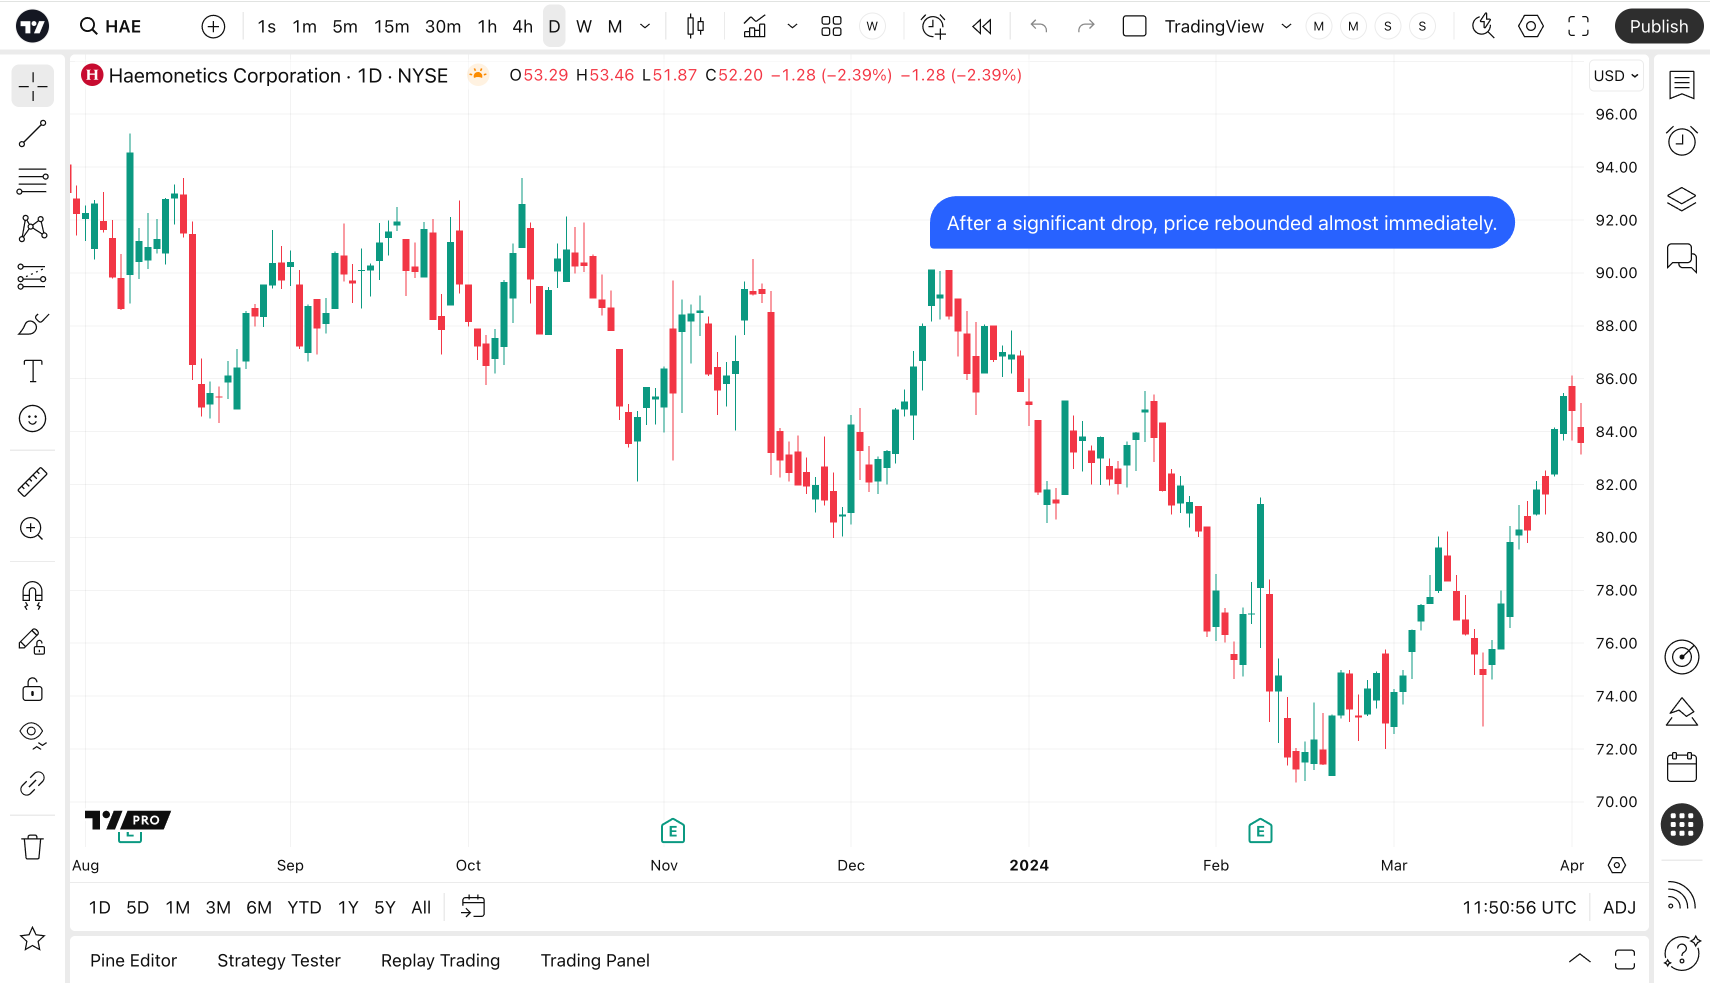Open forecasting and measurement tools
Image resolution: width=1711 pixels, height=983 pixels.
(x=32, y=276)
